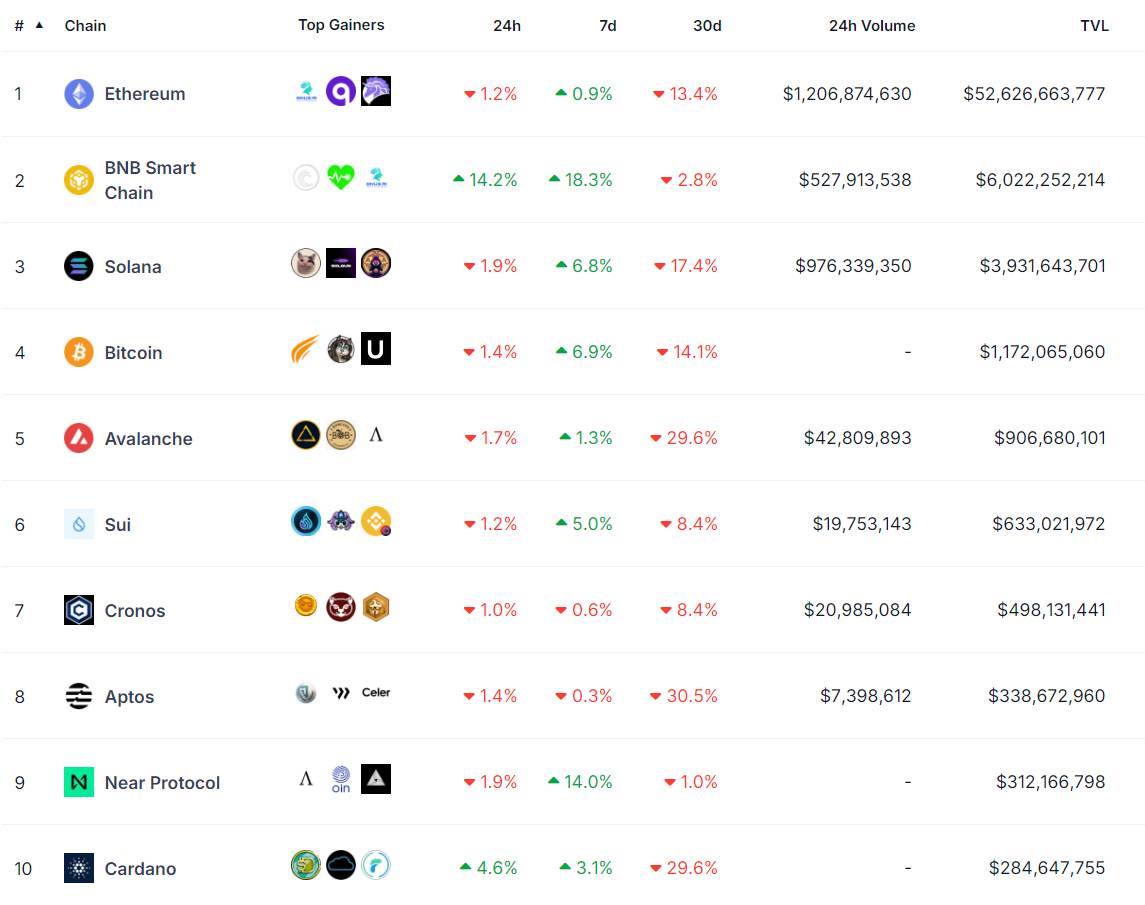Click the black U gainer icon in Bitcoin row
This screenshot has height=905, width=1145.
[376, 349]
